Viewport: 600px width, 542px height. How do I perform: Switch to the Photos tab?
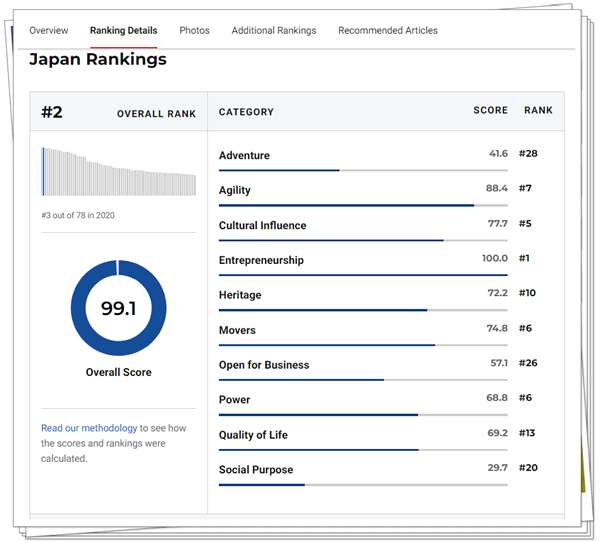[194, 30]
